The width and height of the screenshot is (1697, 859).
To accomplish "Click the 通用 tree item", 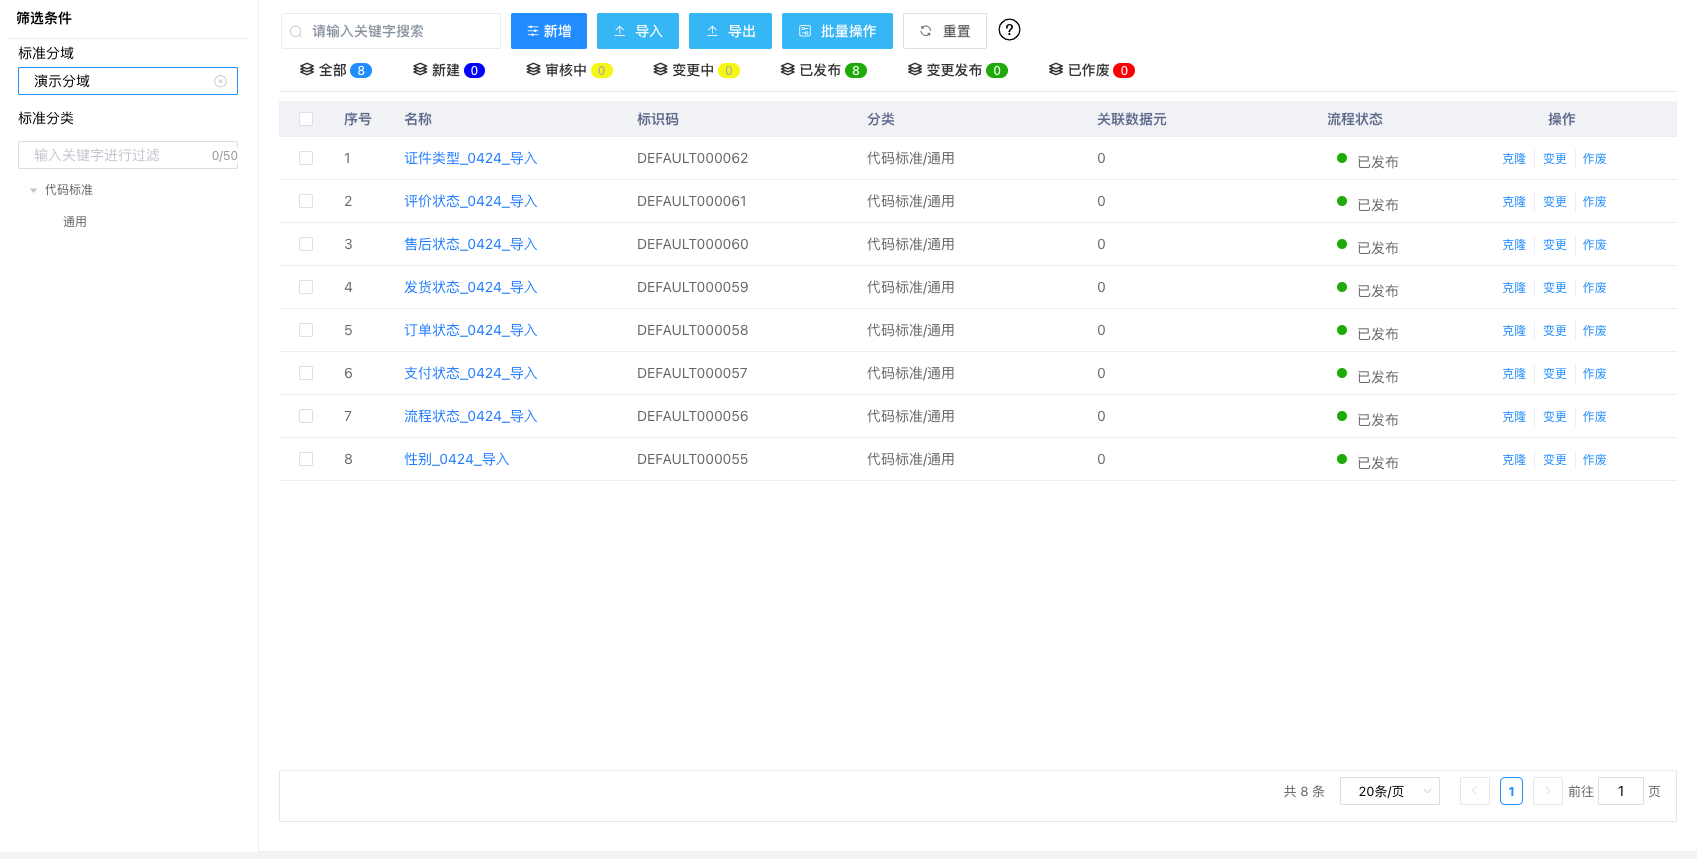I will click(75, 222).
